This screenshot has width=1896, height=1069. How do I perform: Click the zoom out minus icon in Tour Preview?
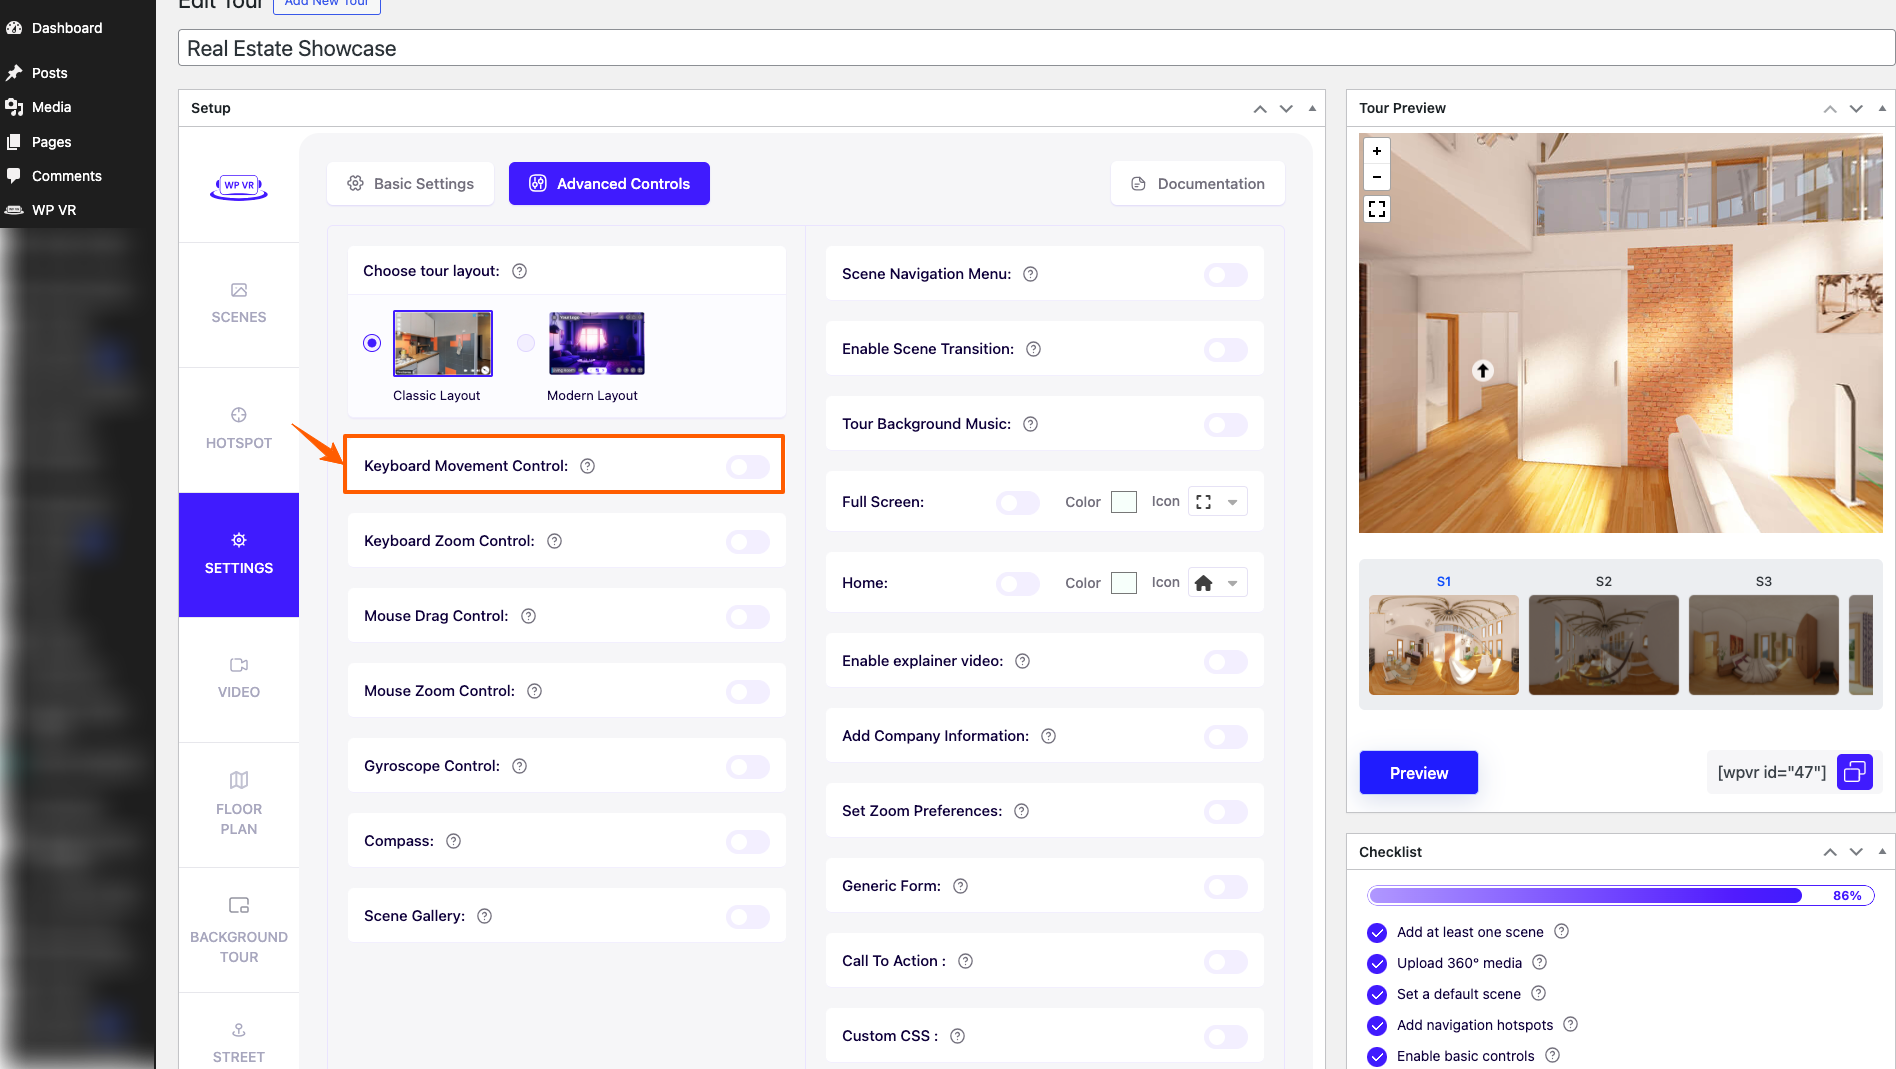(1377, 177)
